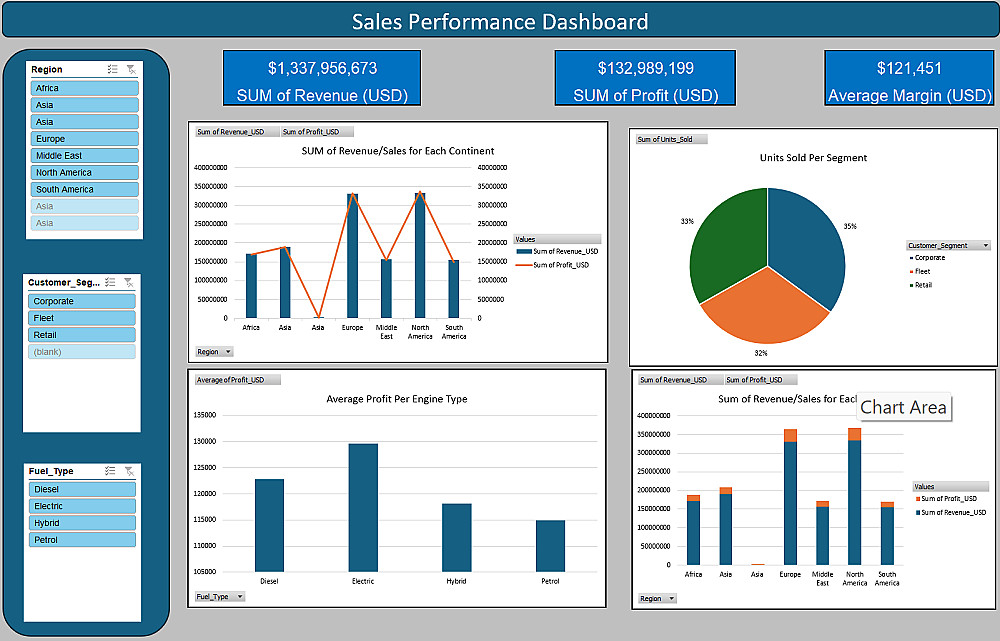Screen dimensions: 1000x641
Task: Select the Hybrid bar in engine type chart
Action: 457,538
